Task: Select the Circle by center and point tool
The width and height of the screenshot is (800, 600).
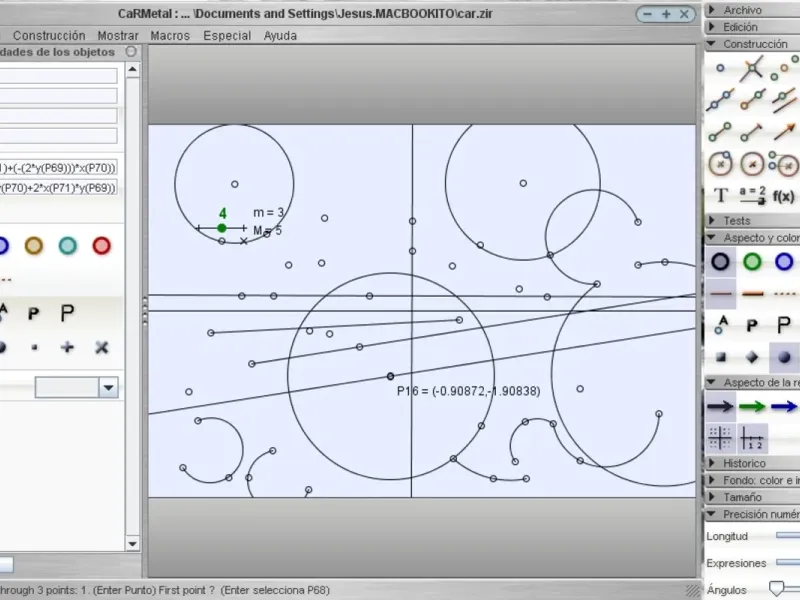Action: pyautogui.click(x=720, y=164)
